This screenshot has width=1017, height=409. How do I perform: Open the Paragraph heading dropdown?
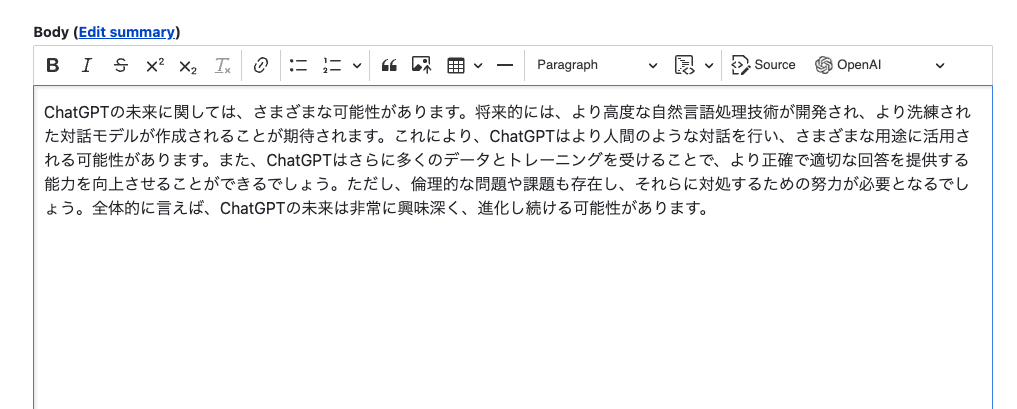(x=597, y=65)
